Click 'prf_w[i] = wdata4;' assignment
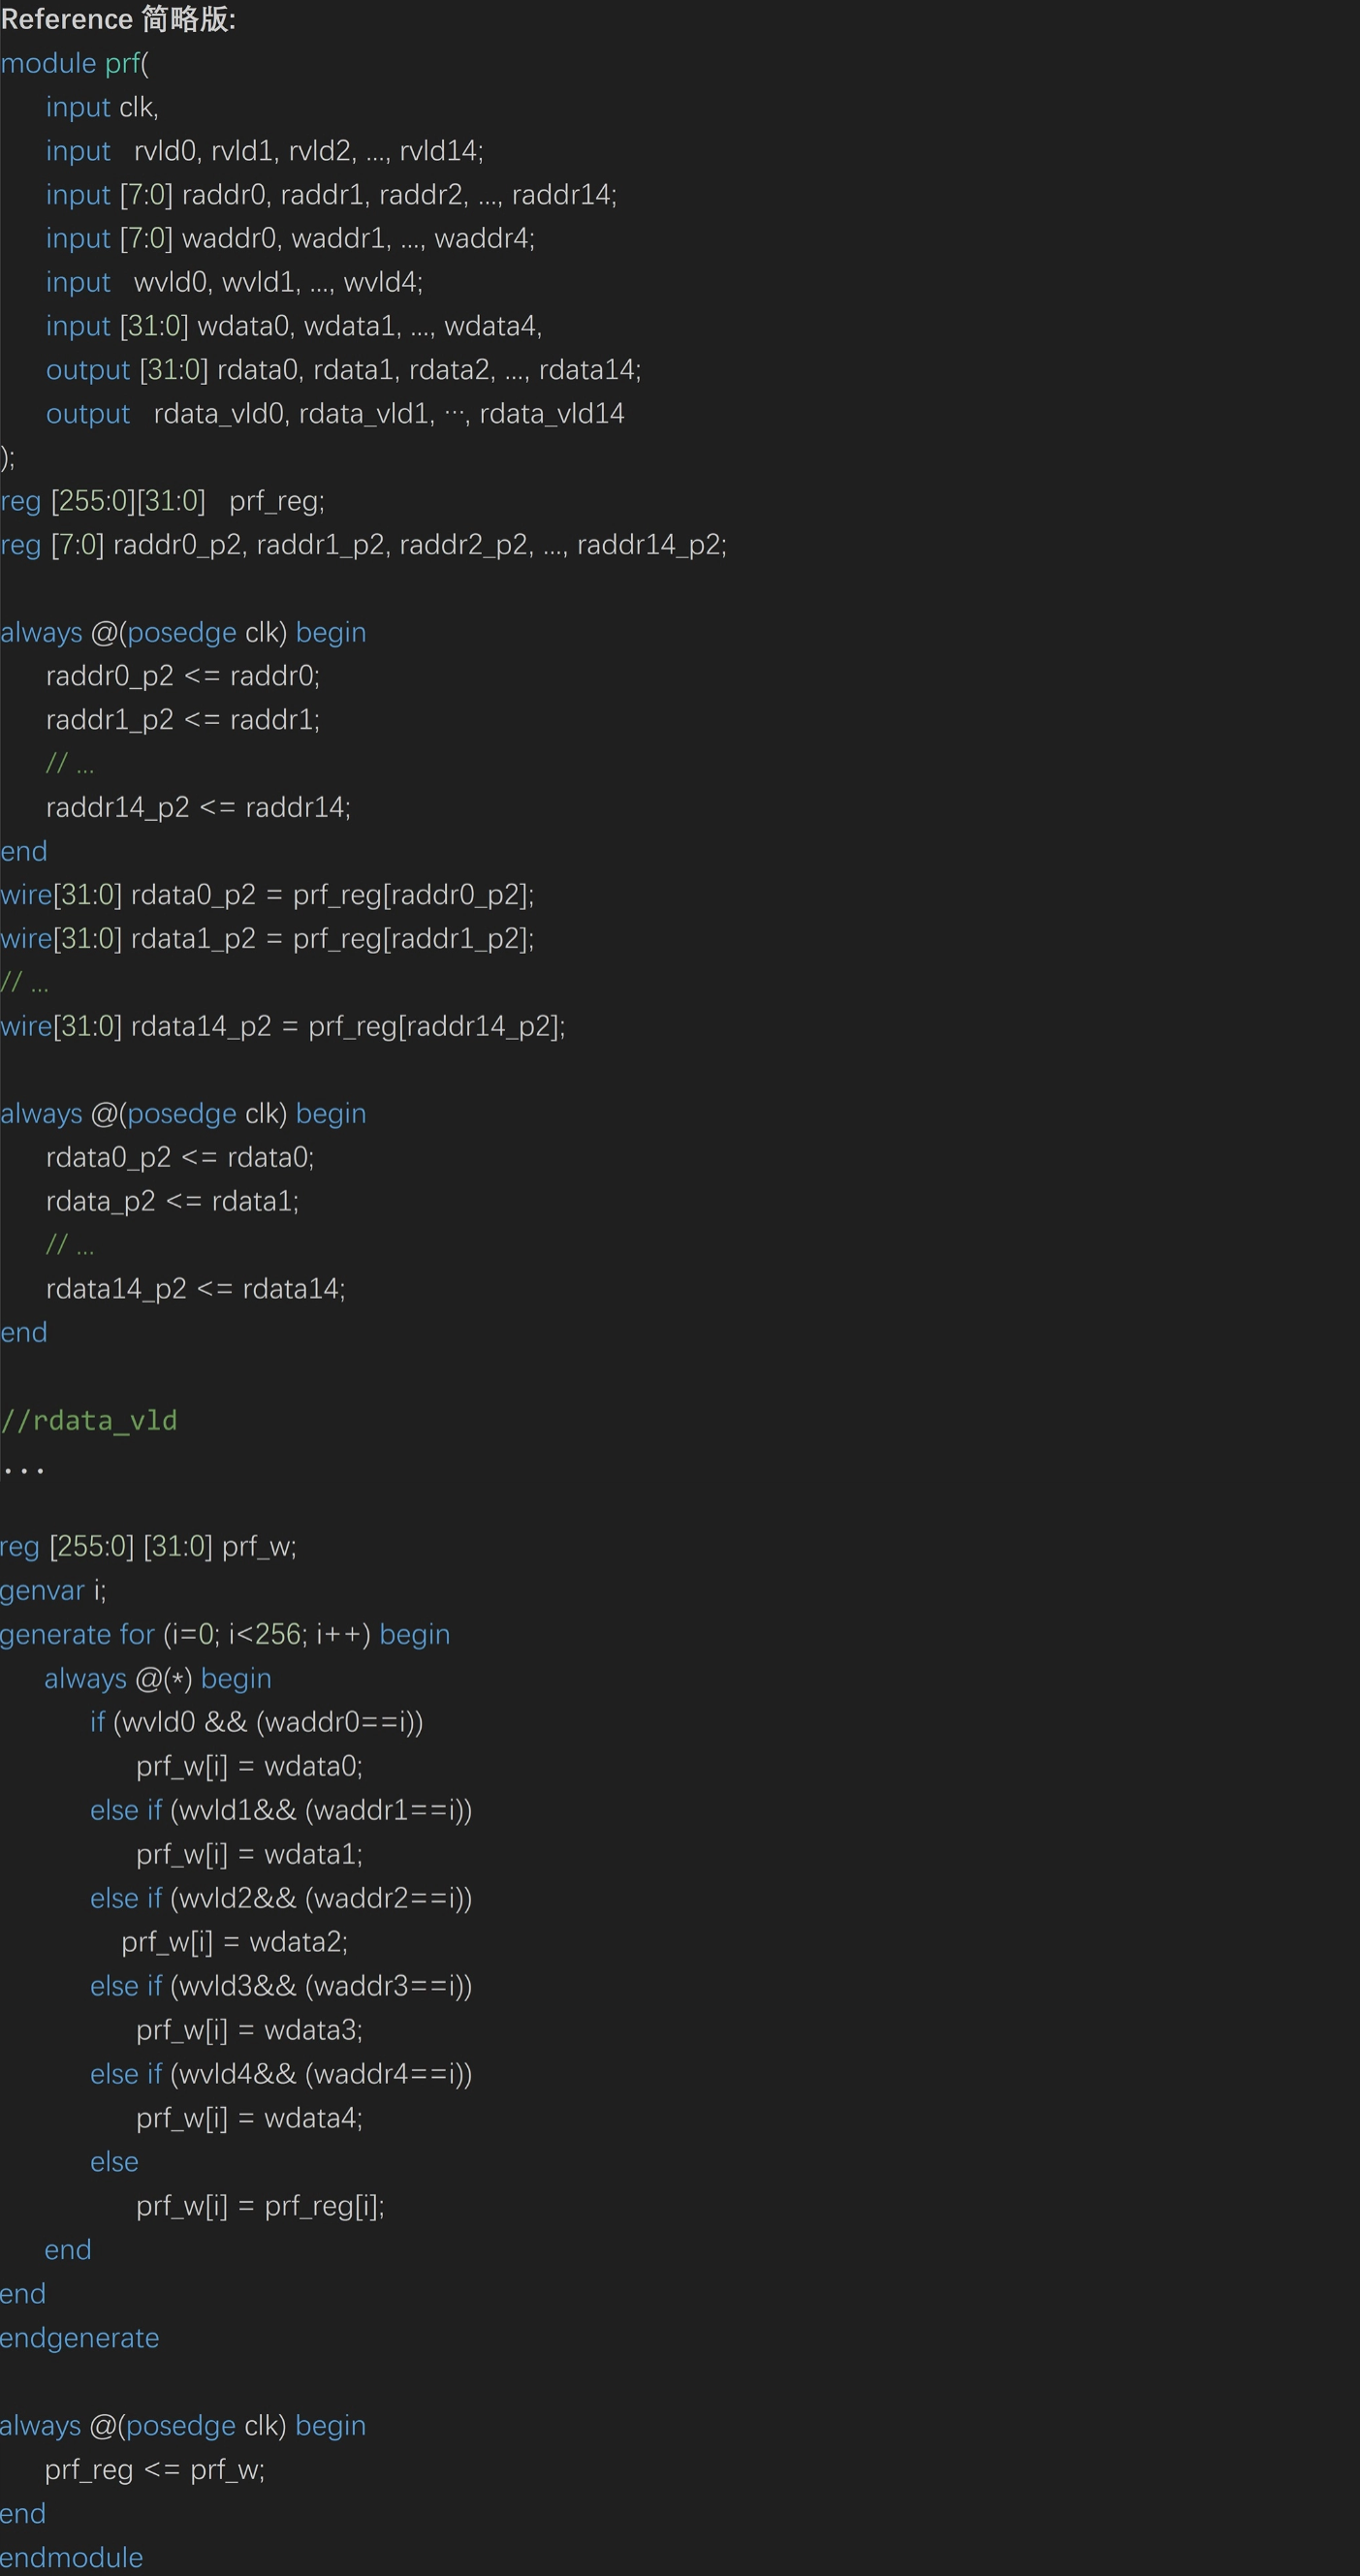The height and width of the screenshot is (2576, 1360). (x=249, y=2118)
